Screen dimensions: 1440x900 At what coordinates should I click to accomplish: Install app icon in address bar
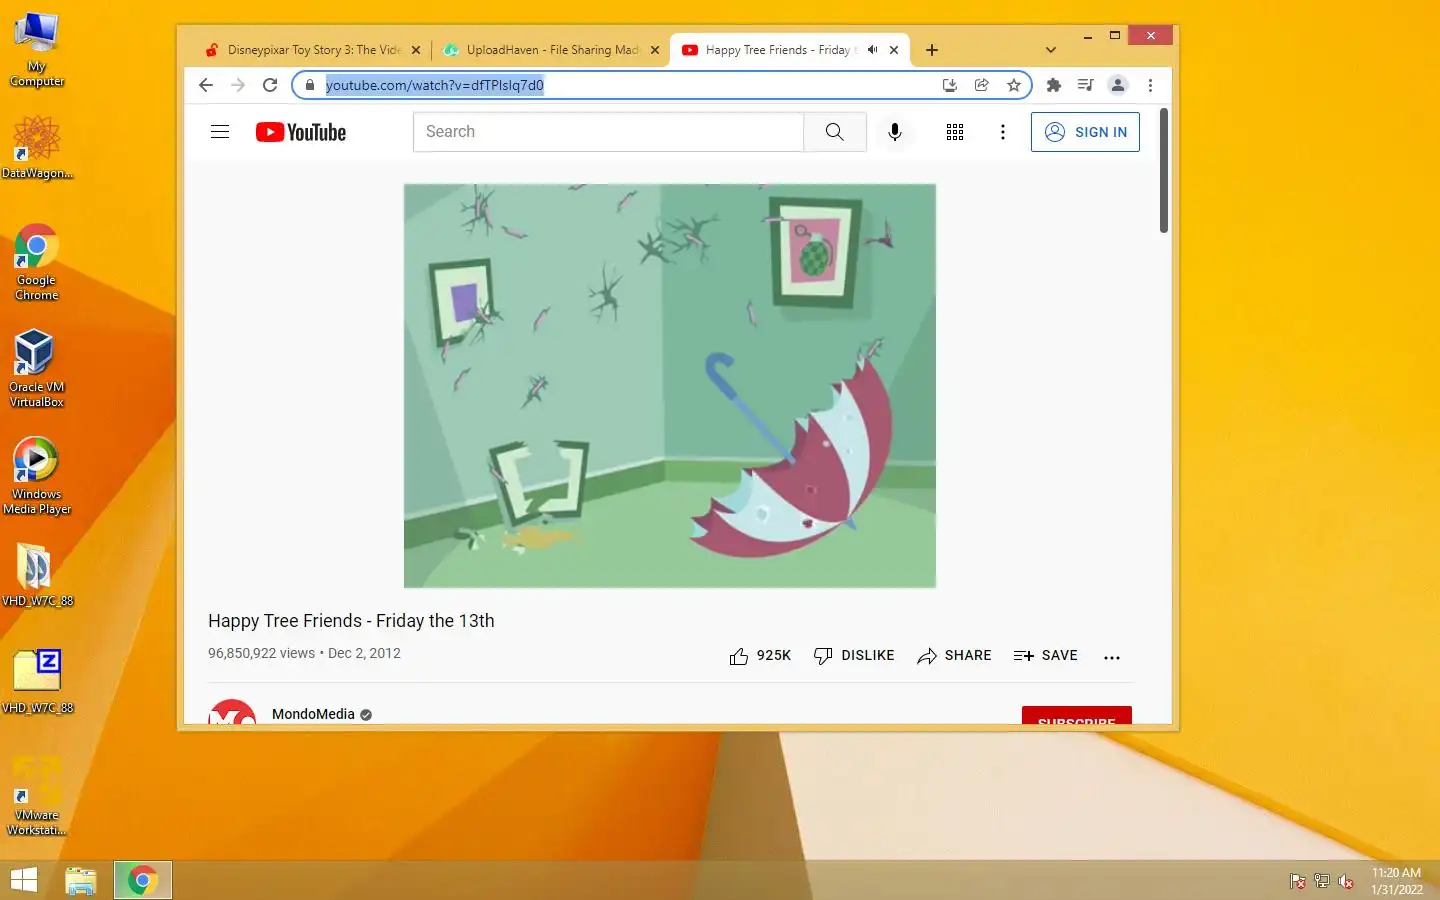[950, 85]
